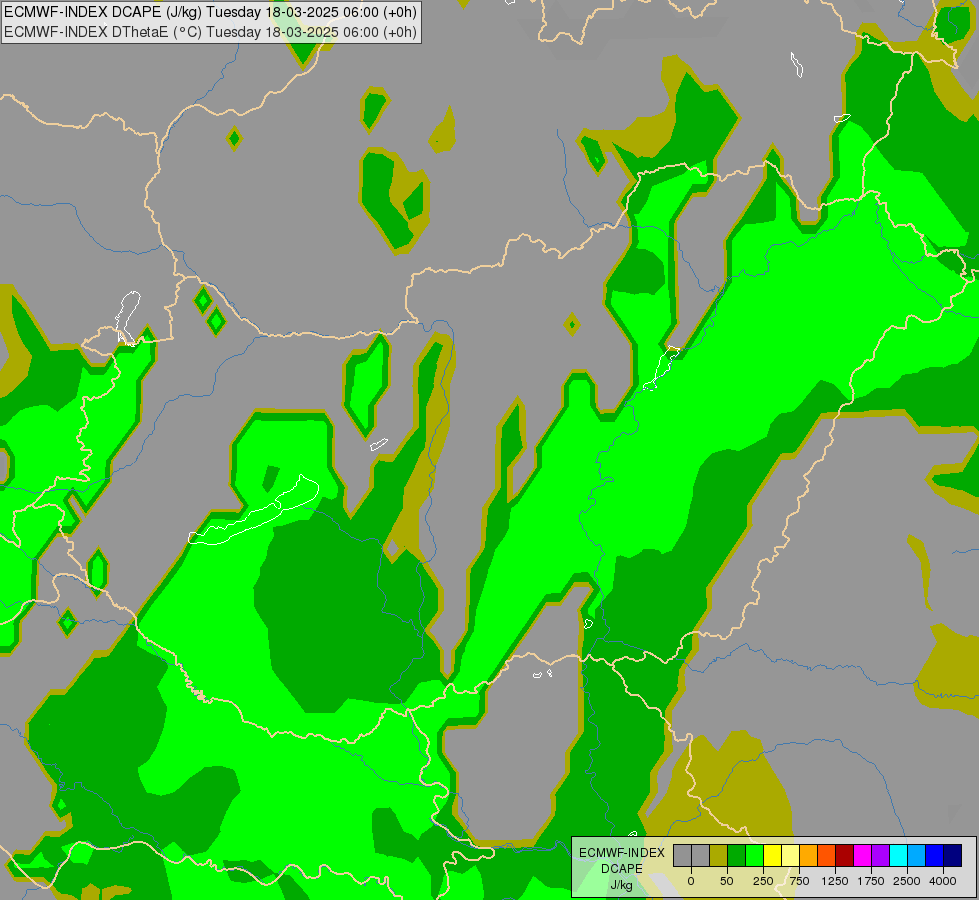Viewport: 979px width, 900px height.
Task: Choose the pure blue legend swatch
Action: 934,856
